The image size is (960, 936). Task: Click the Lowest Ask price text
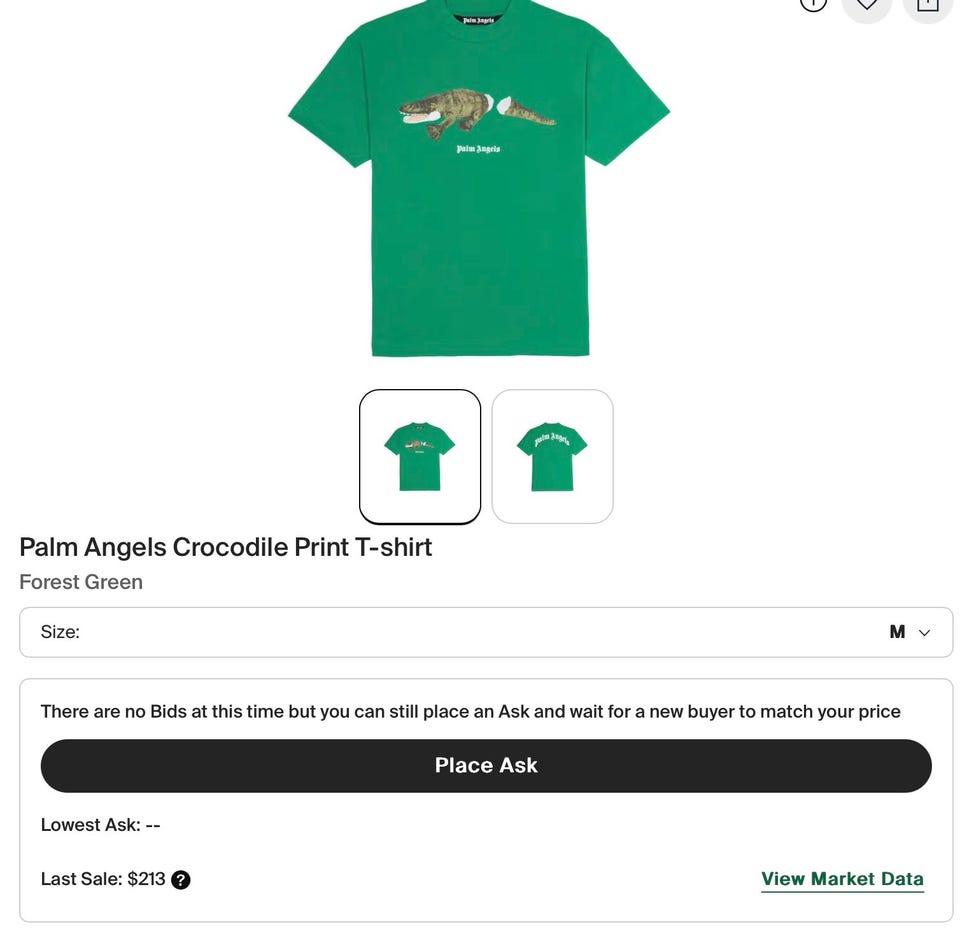(100, 825)
